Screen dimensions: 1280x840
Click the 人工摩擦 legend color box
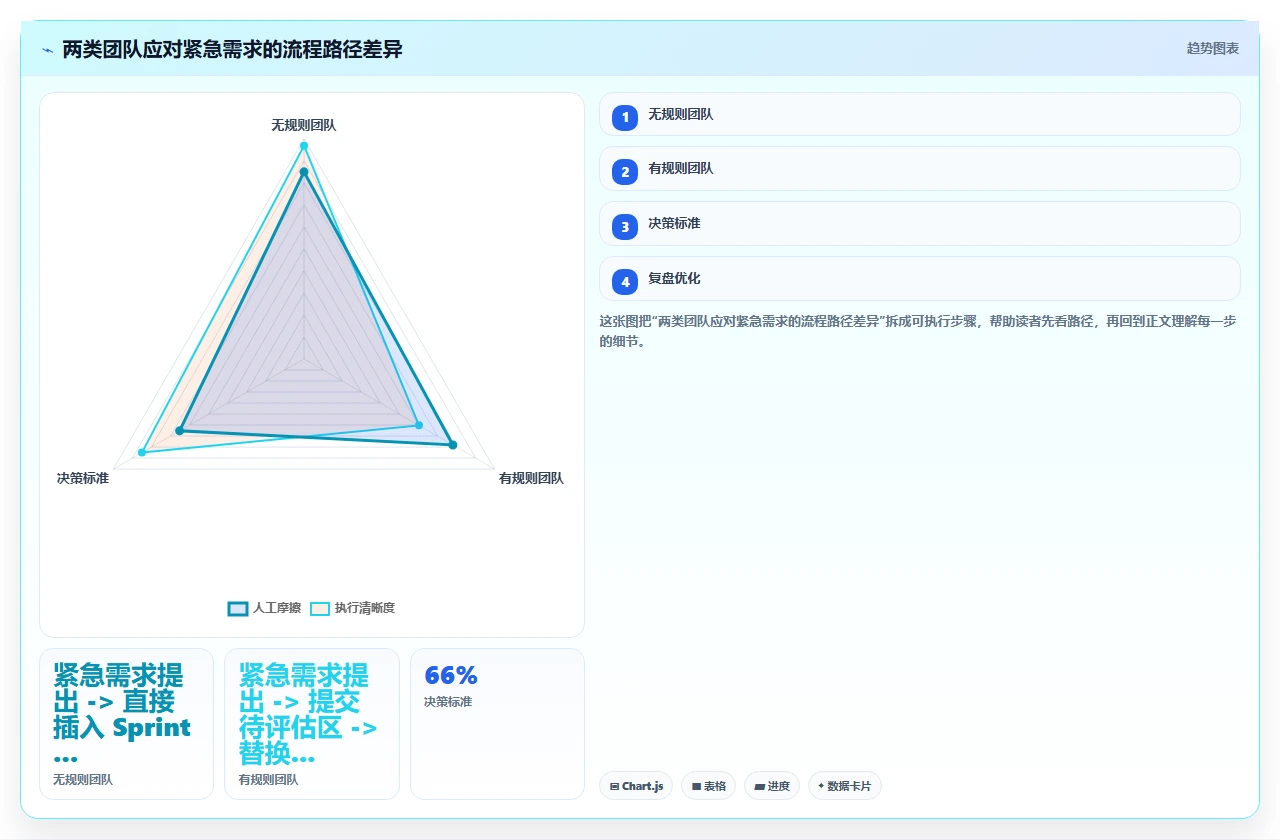tap(238, 608)
